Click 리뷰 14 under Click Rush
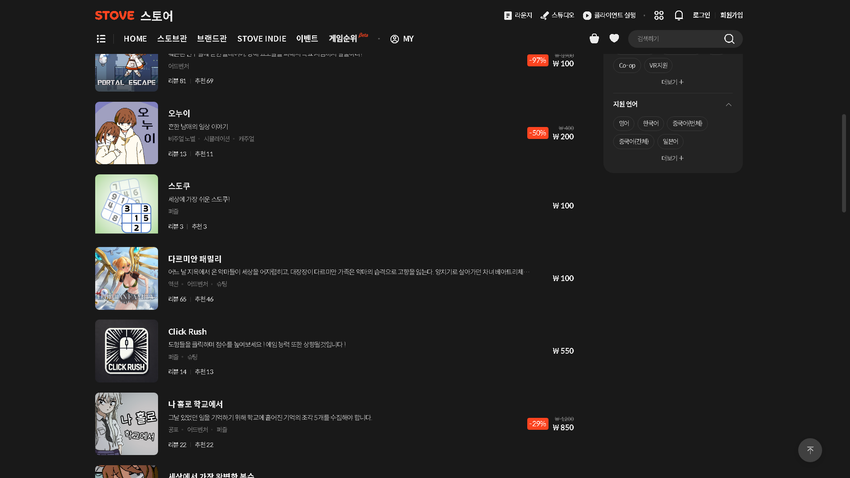Screen dimensions: 850x478 [177, 372]
